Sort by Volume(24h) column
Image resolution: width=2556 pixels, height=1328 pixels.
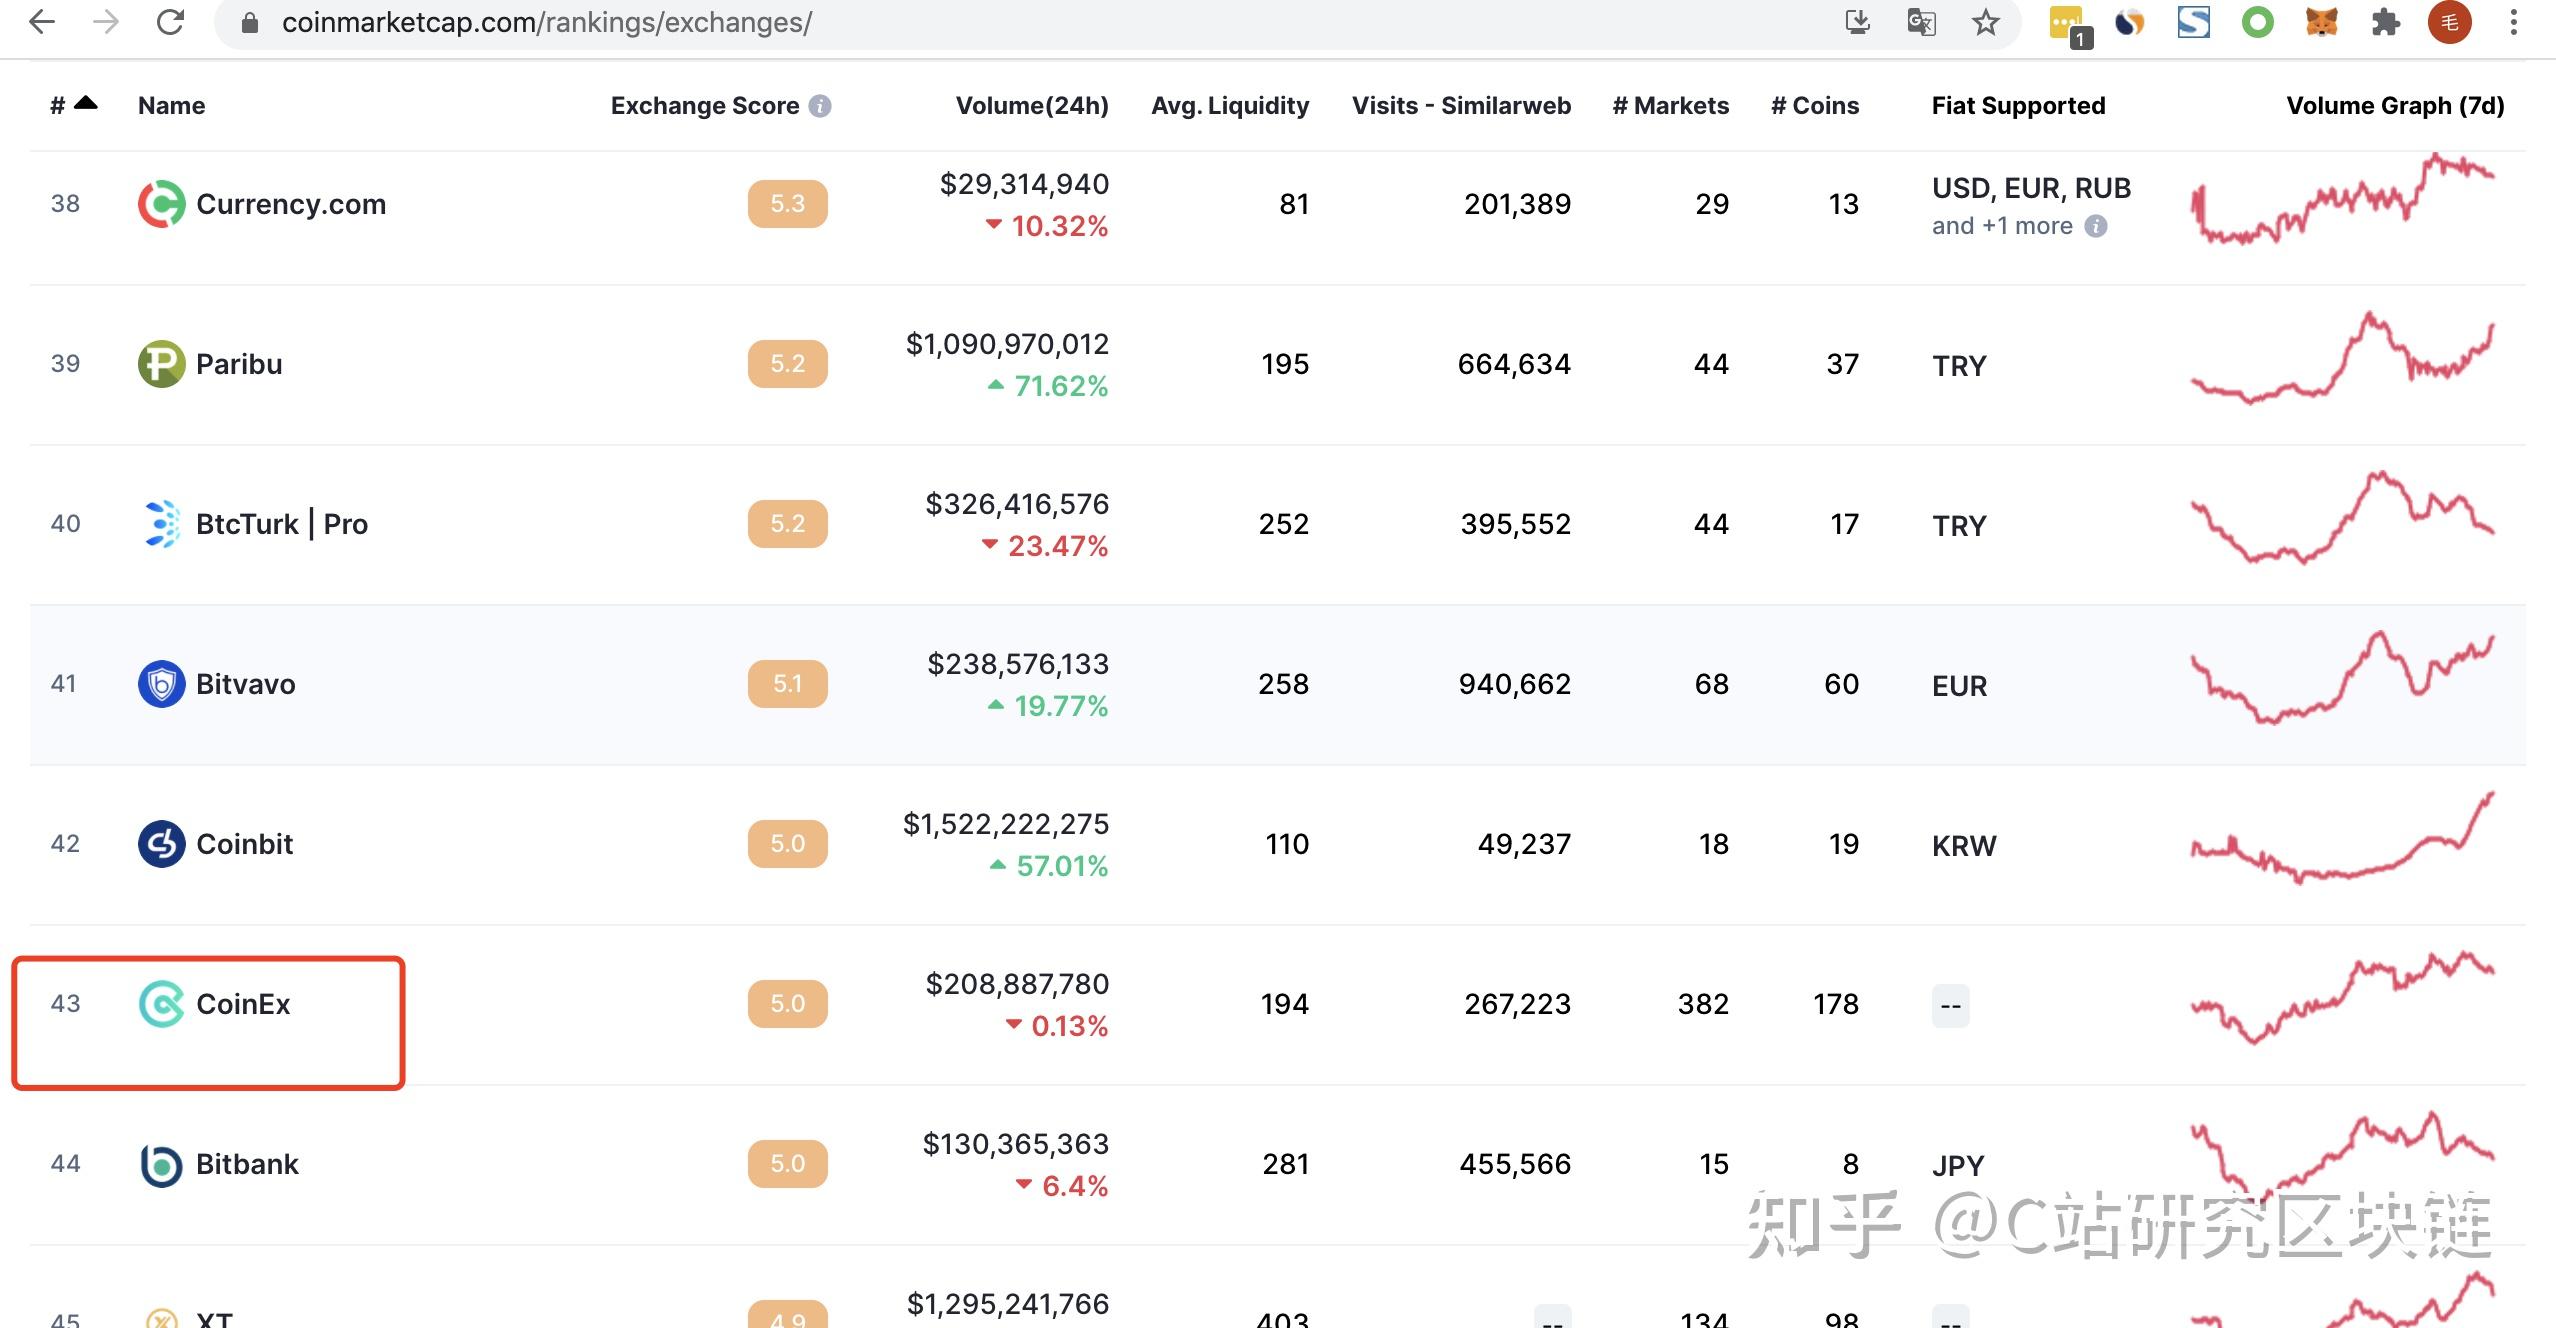tap(1032, 105)
